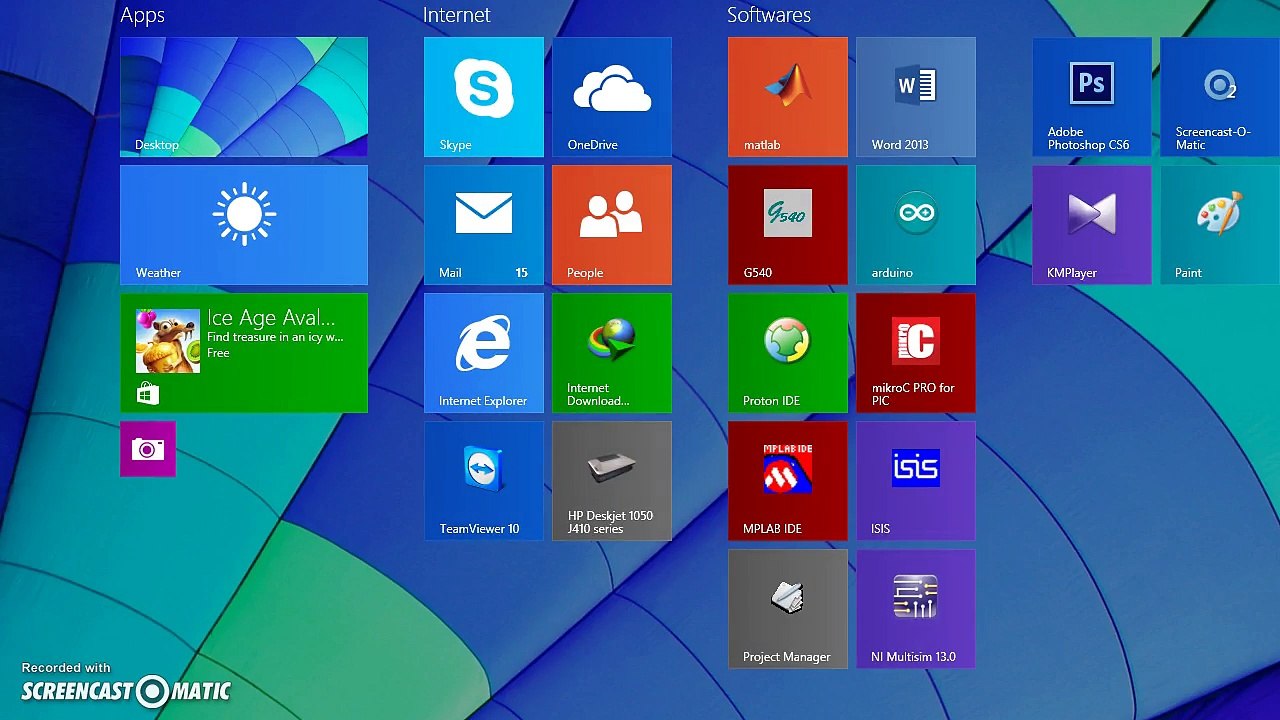1280x720 pixels.
Task: Launch Internet Explorer
Action: coord(484,353)
